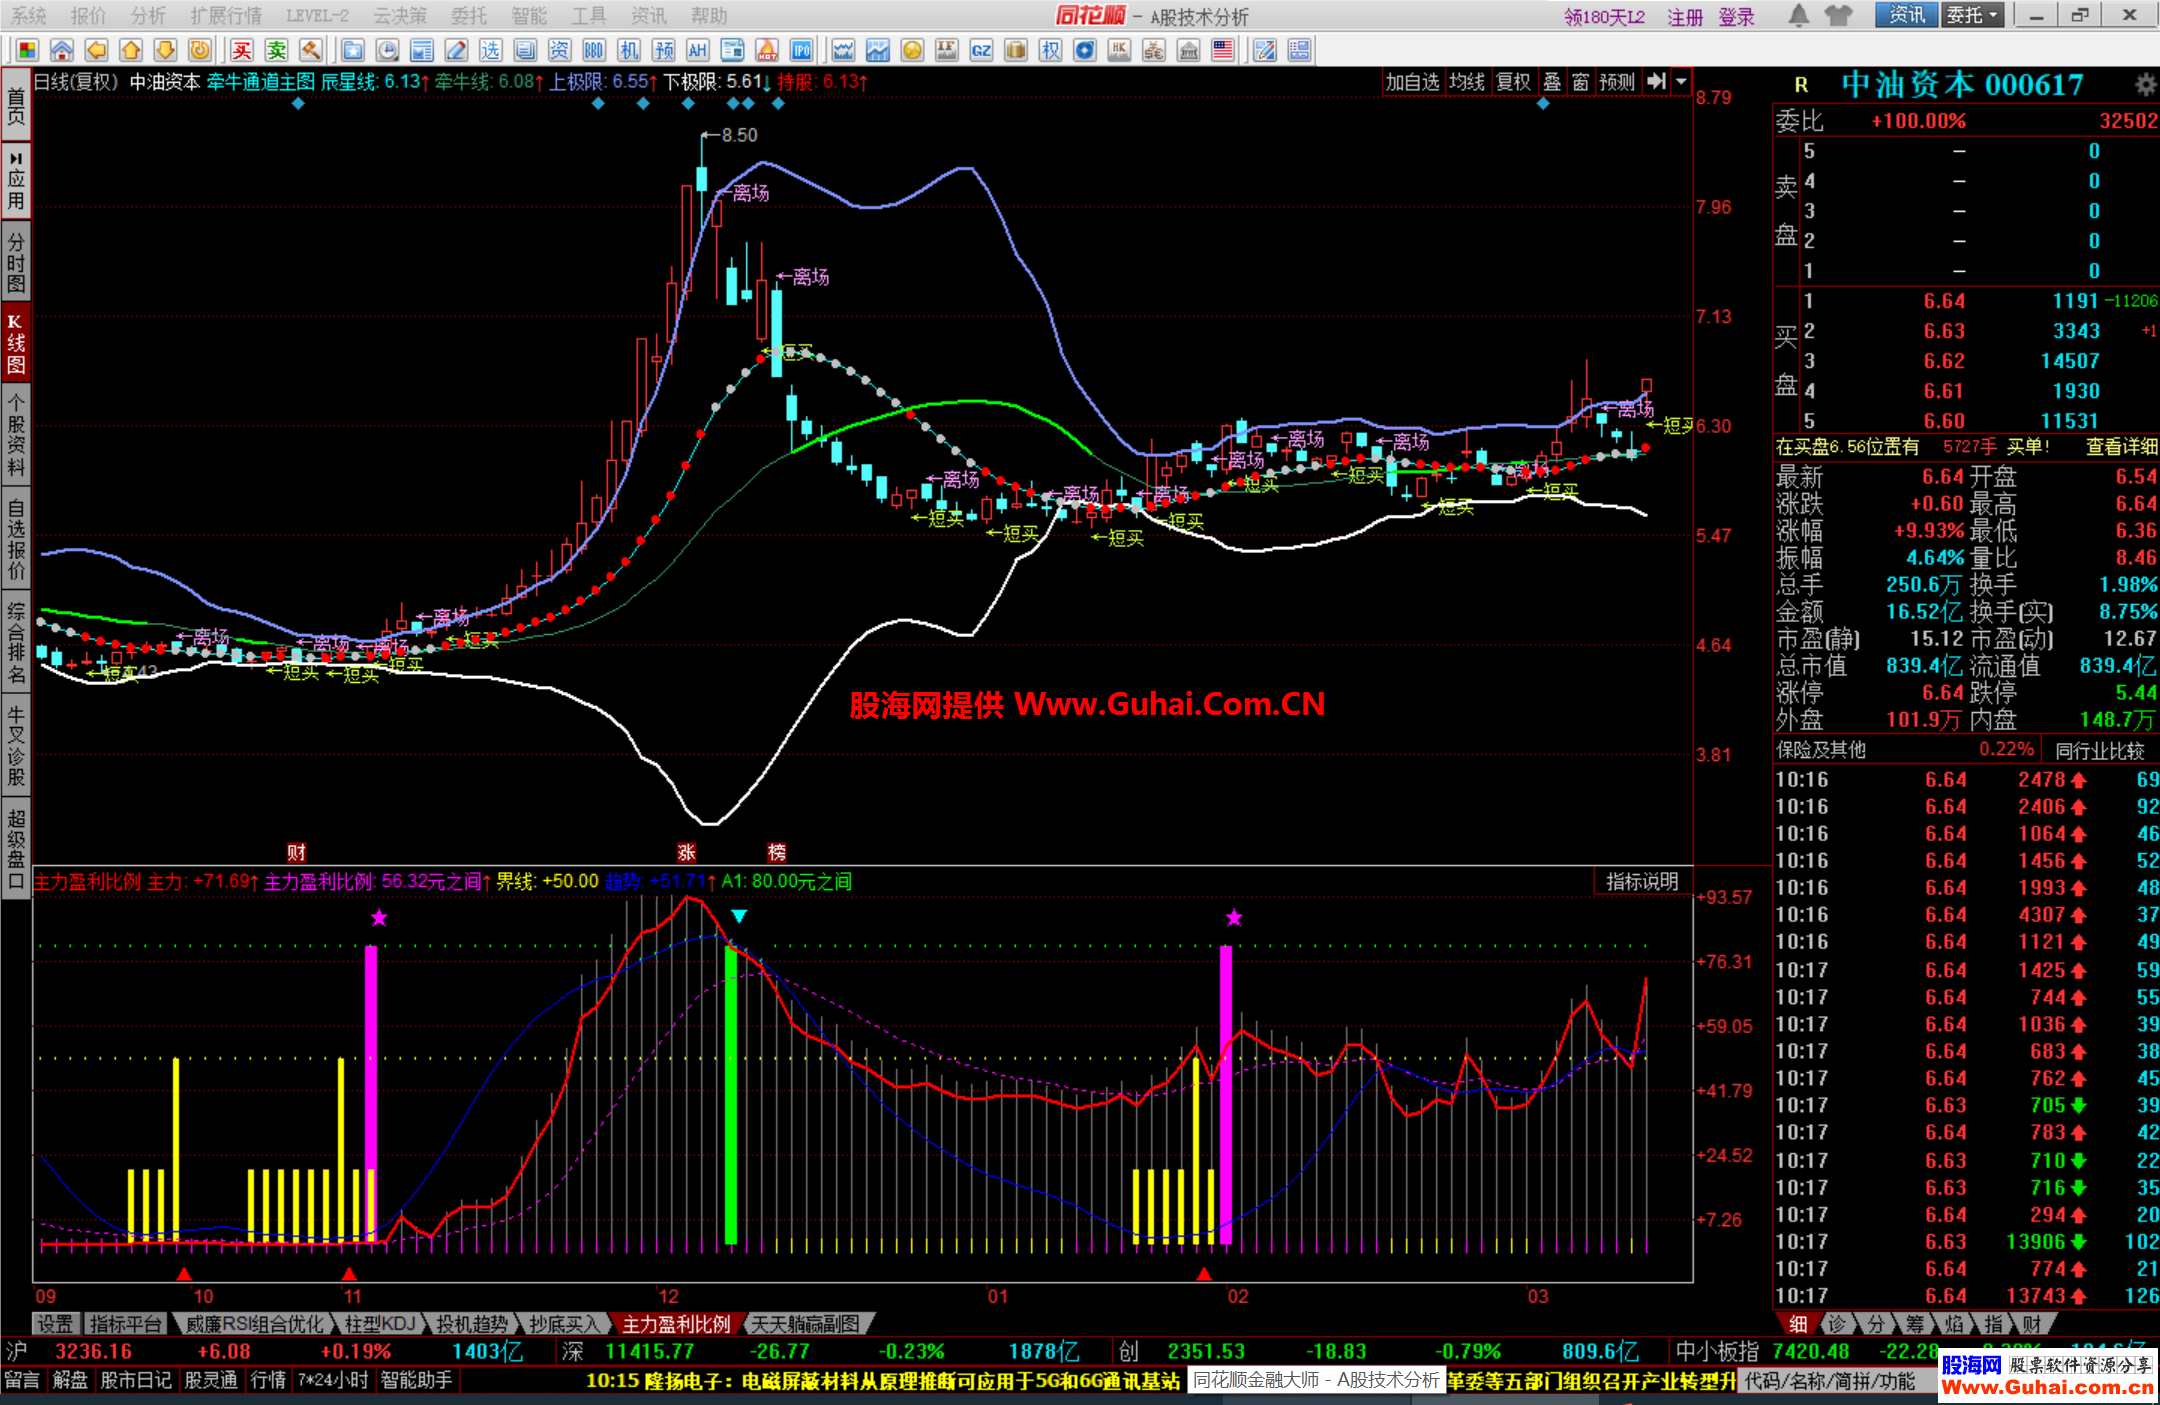Switch to 筹 chips view at panel bottom
Viewport: 2160px width, 1405px height.
point(1915,1324)
